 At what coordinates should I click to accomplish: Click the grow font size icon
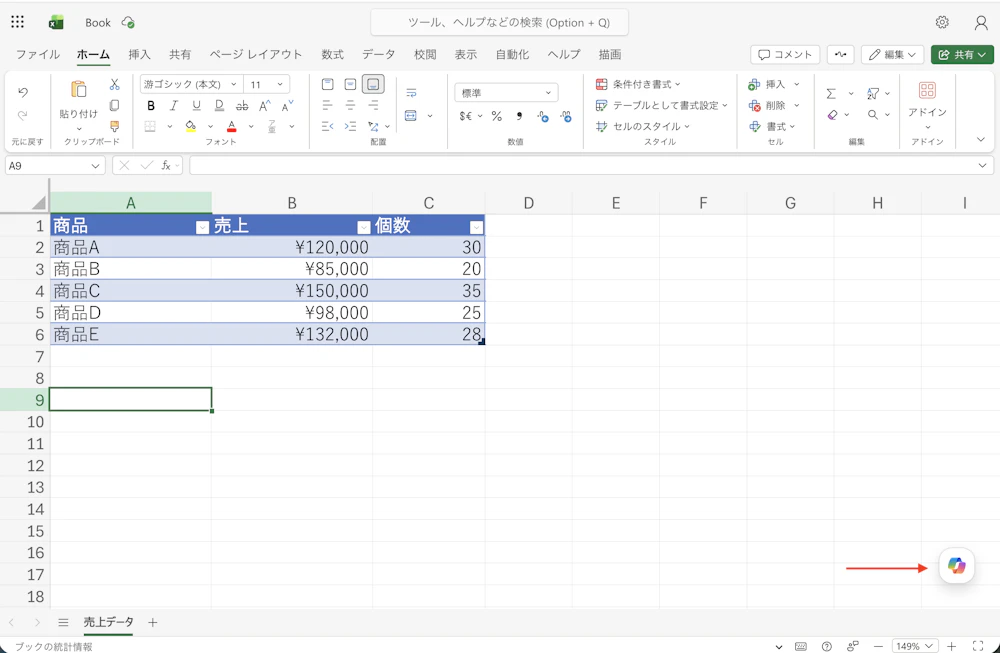(265, 106)
